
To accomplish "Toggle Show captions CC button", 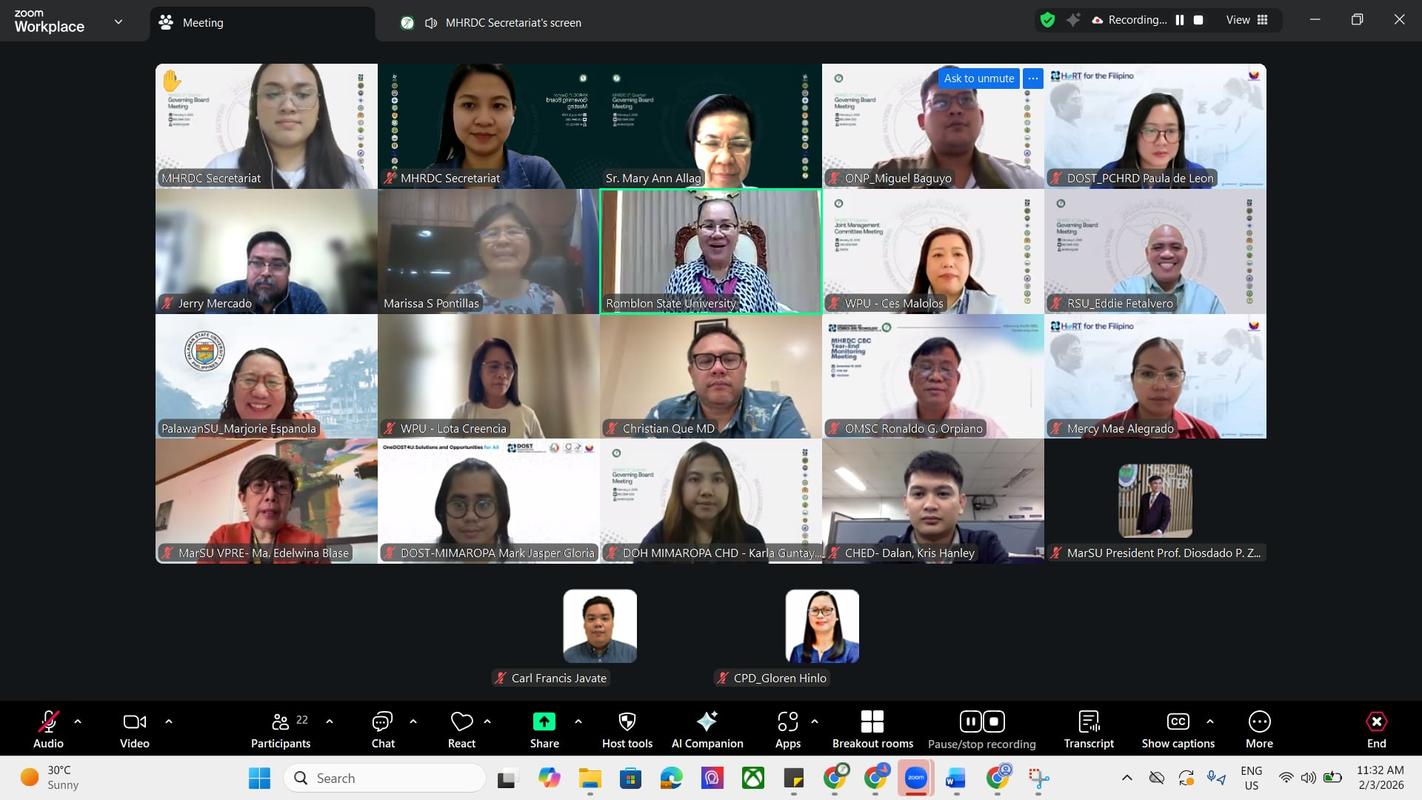I will [x=1178, y=729].
